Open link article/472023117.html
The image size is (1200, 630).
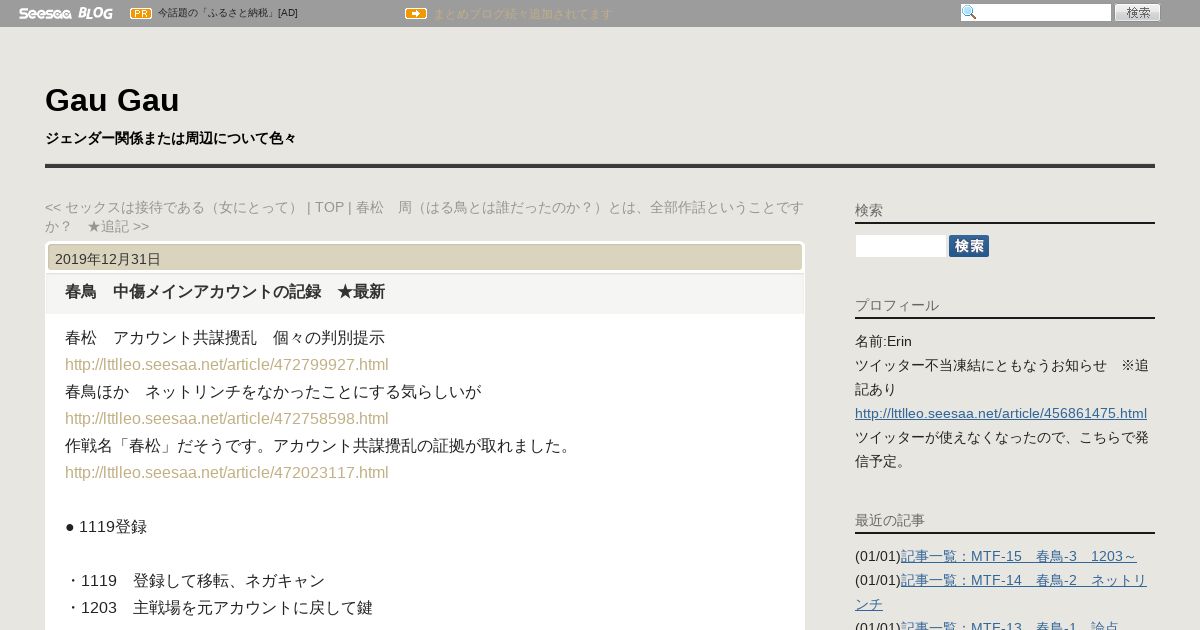pos(227,473)
